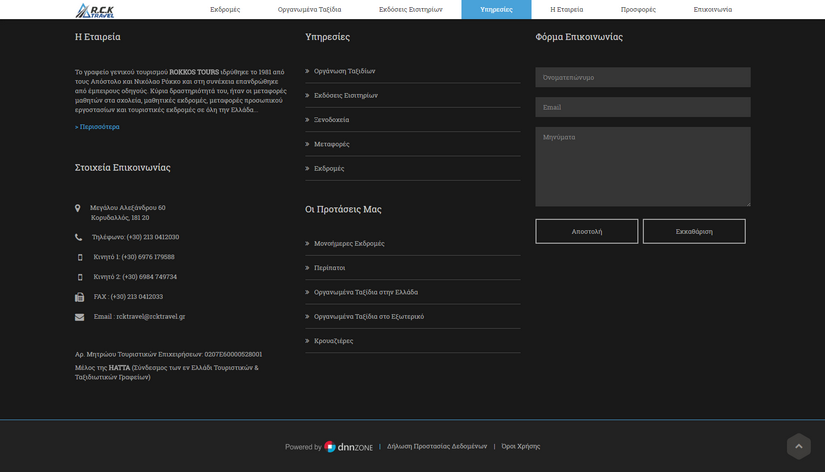Open the Κρουαζιέρες link
The height and width of the screenshot is (472, 825).
[x=333, y=341]
